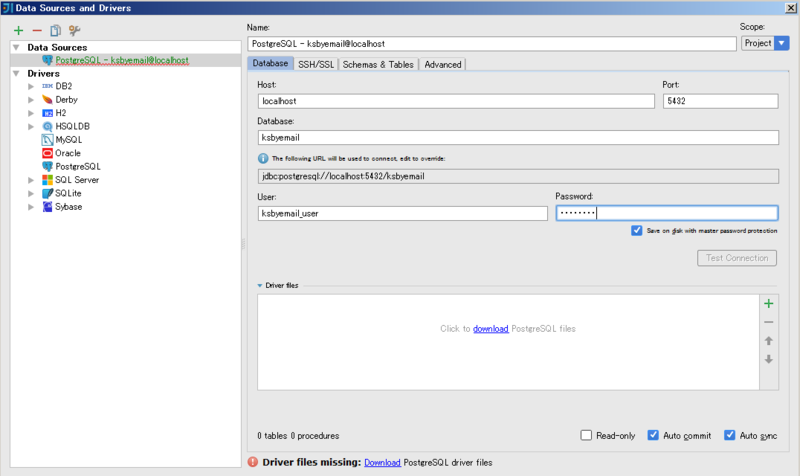Click the Name input field

[492, 44]
